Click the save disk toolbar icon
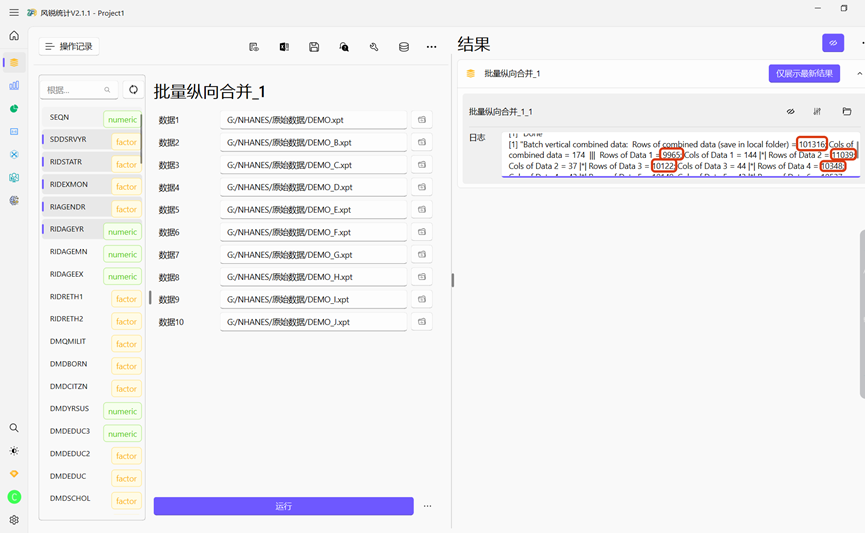Viewport: 865px width, 533px height. [314, 47]
